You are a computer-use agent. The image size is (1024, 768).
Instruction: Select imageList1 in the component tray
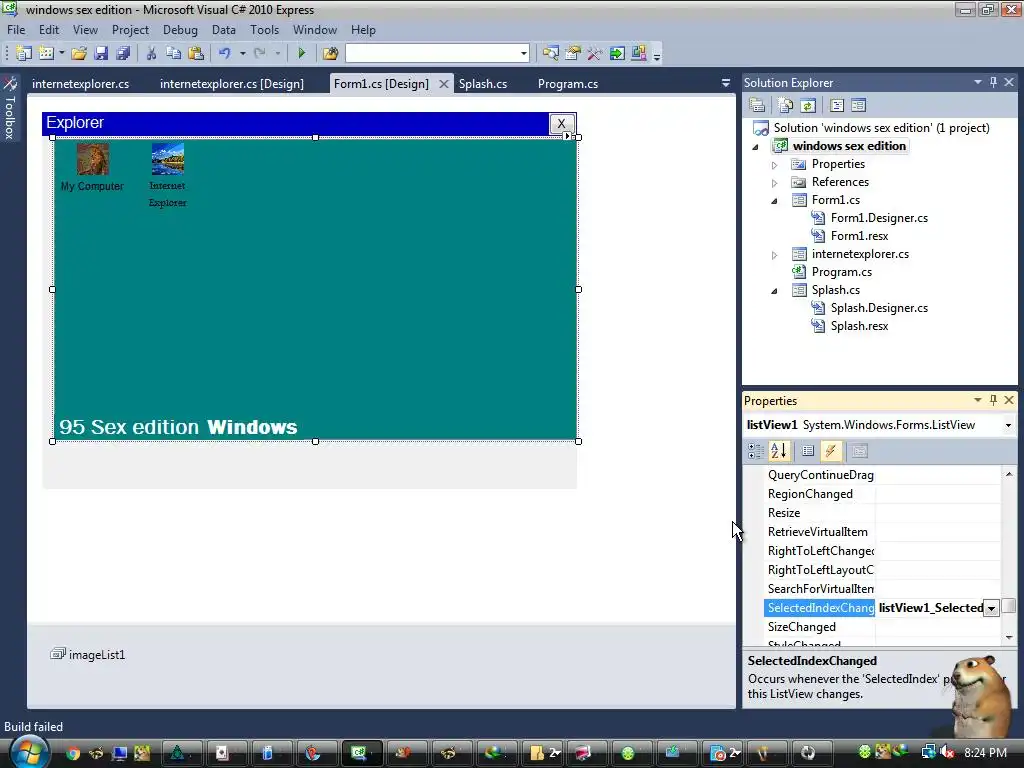point(88,654)
